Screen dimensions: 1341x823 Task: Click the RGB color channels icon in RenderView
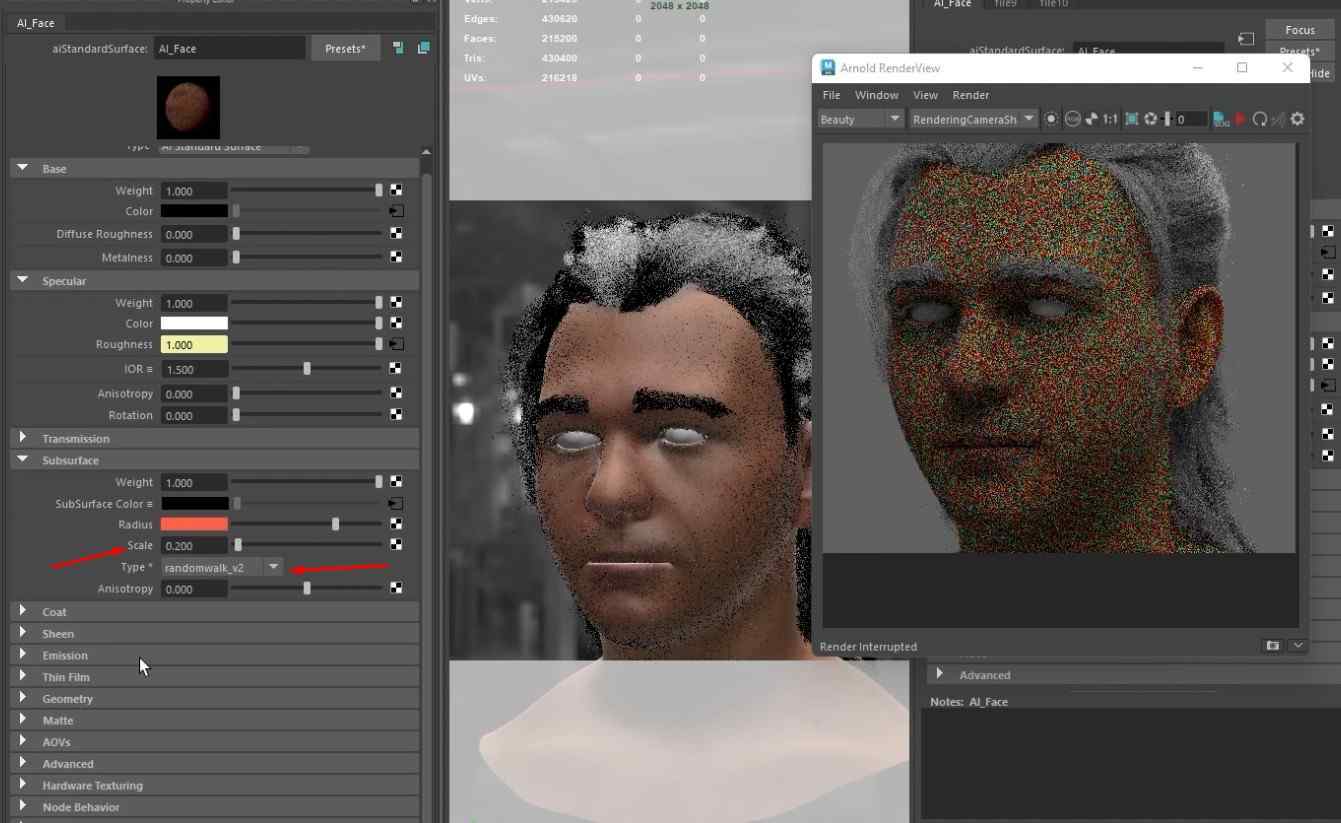pos(1072,119)
